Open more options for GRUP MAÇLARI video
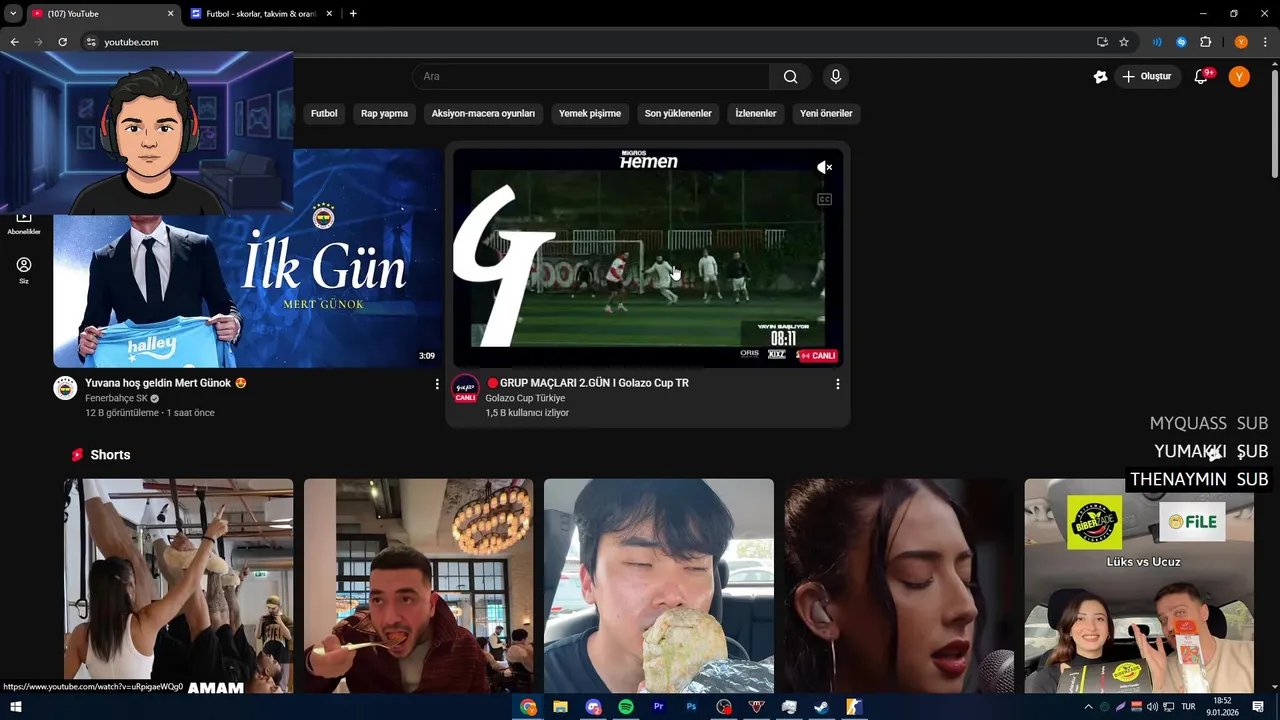The image size is (1280, 720). click(x=837, y=384)
